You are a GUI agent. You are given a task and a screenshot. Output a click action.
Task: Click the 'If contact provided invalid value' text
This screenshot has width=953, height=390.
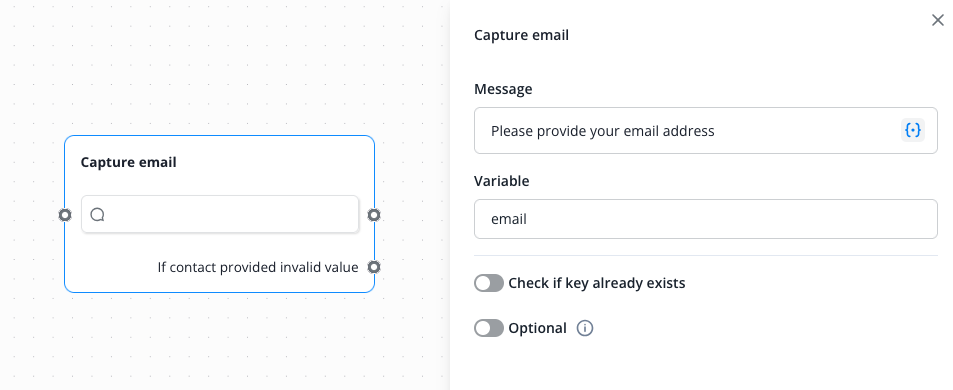click(x=258, y=267)
